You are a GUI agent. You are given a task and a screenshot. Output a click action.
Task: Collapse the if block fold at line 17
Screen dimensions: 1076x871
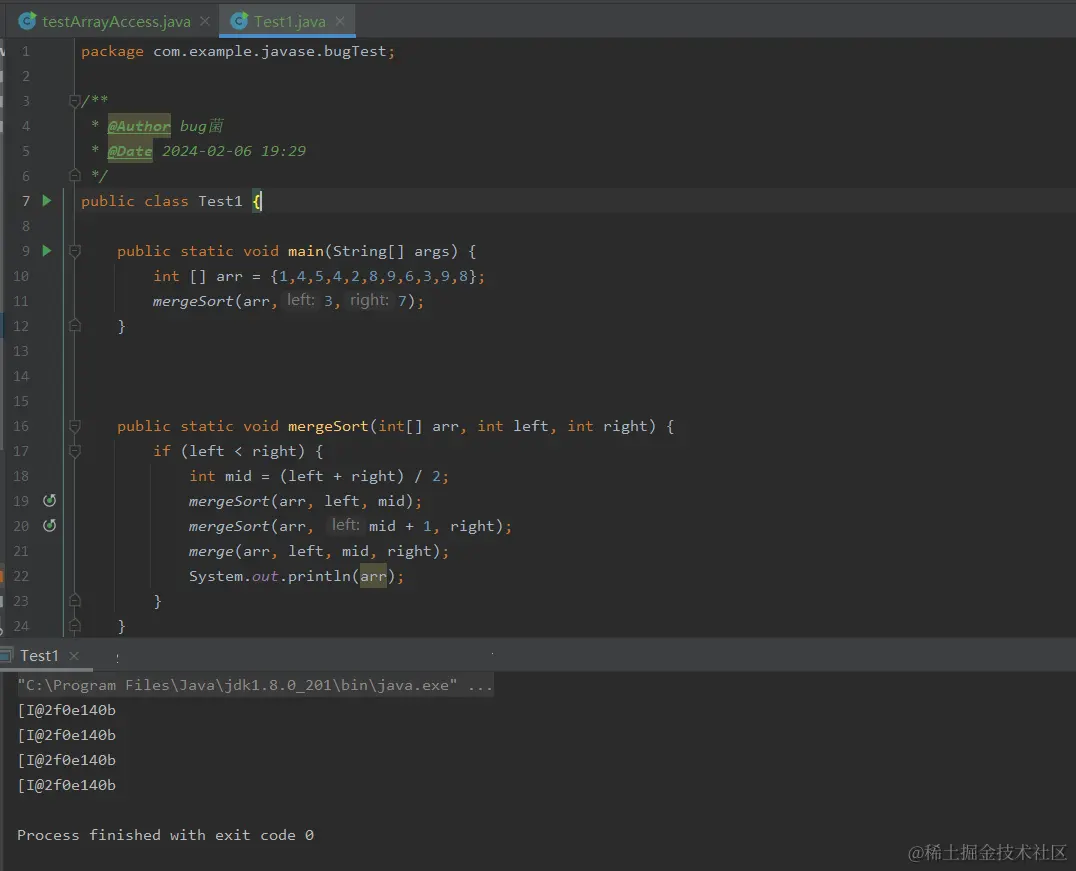click(75, 451)
